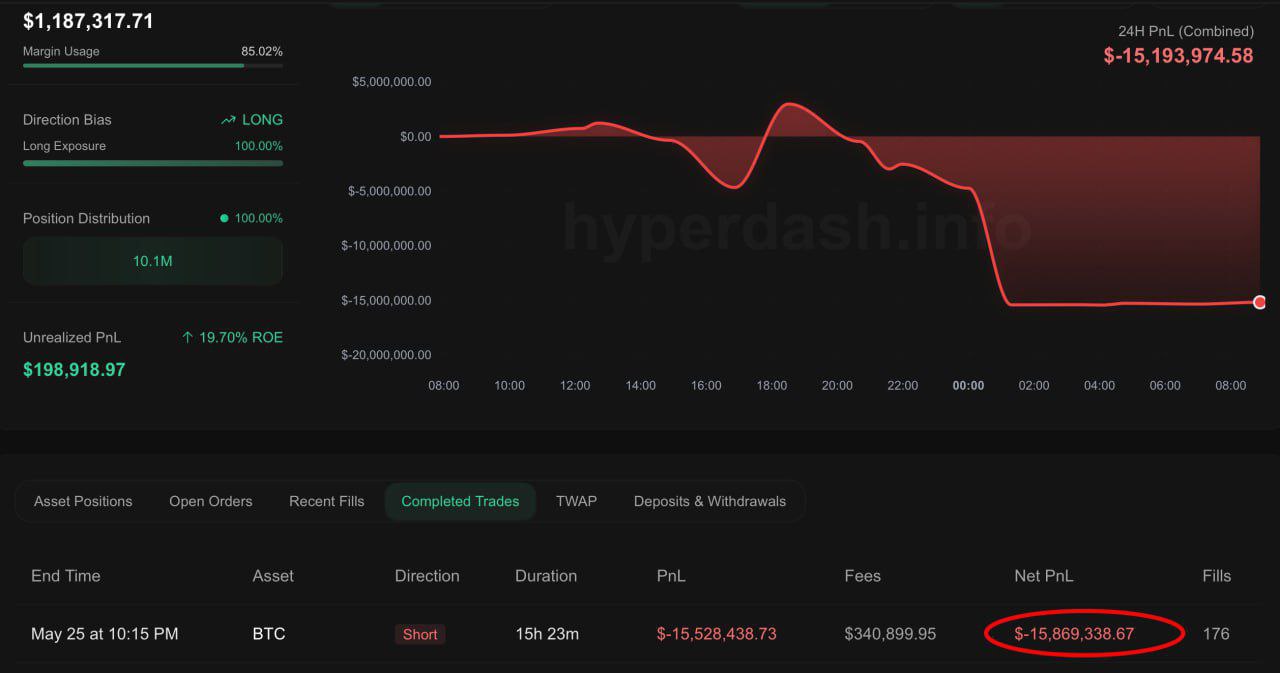
Task: Click the 85.02% margin usage value
Action: (x=262, y=51)
